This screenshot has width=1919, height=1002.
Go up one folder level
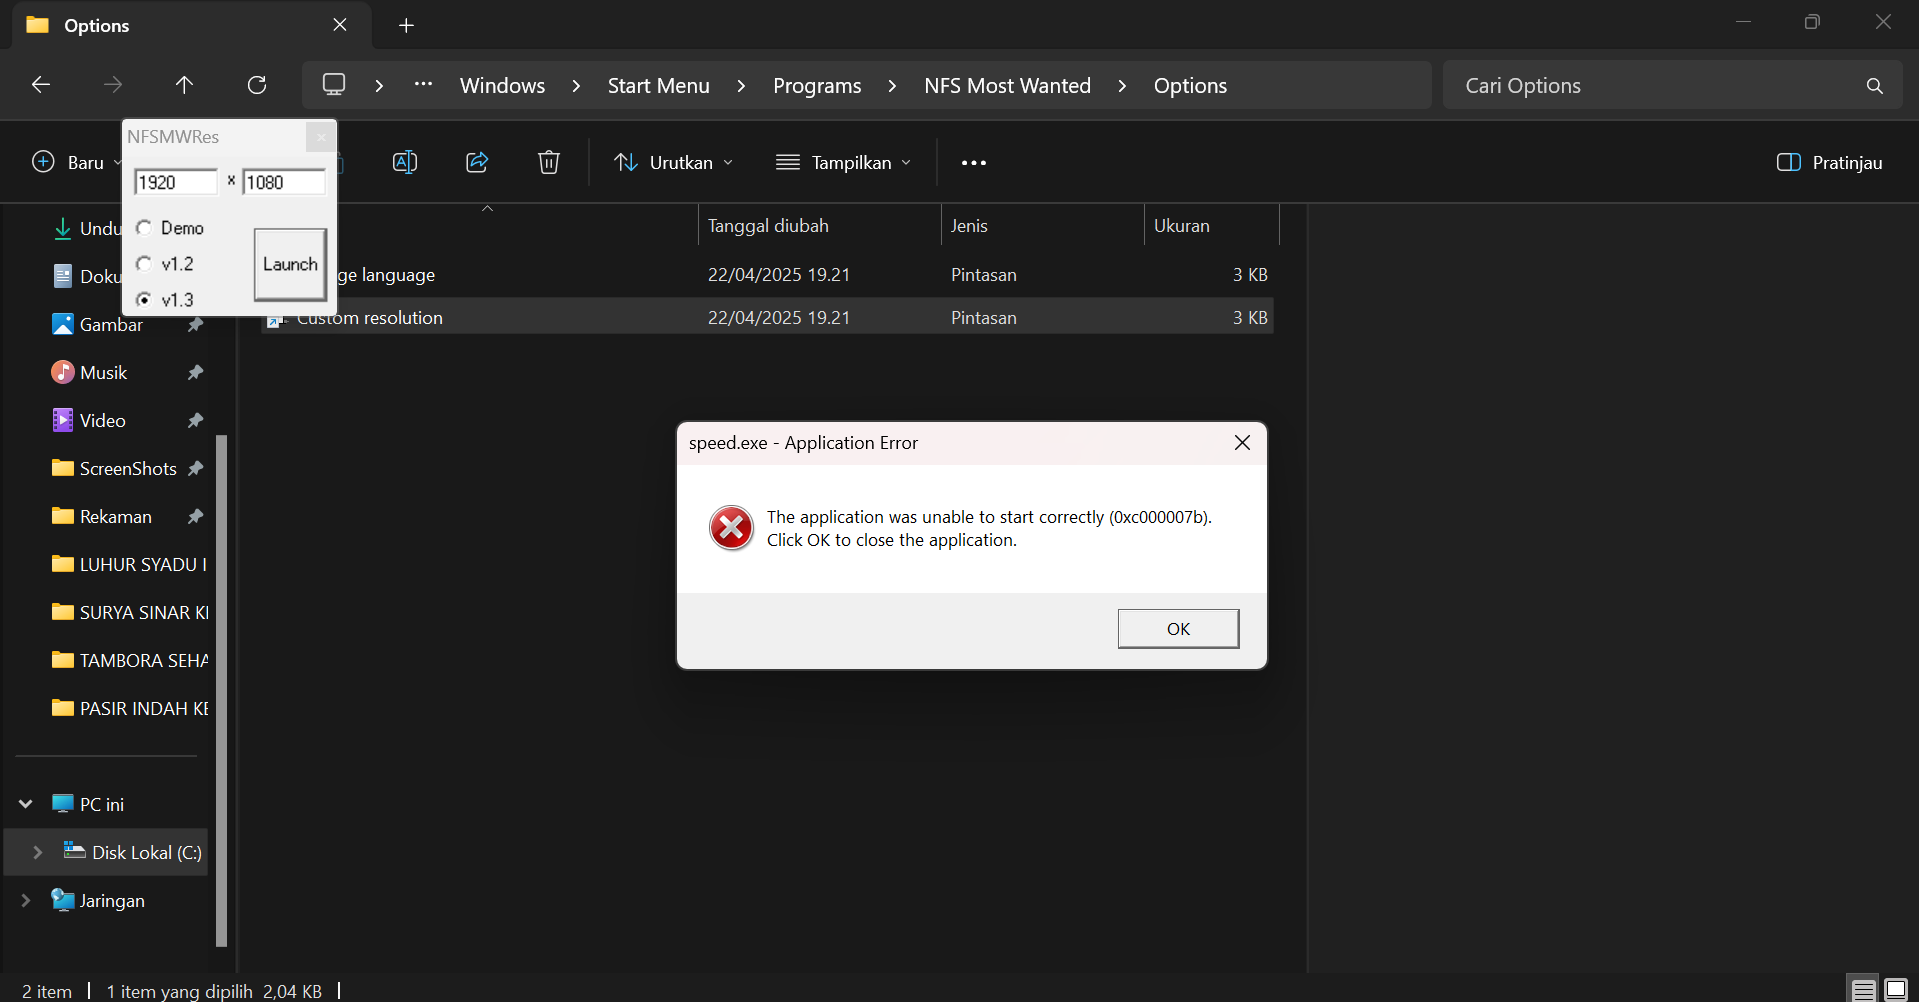[x=184, y=85]
